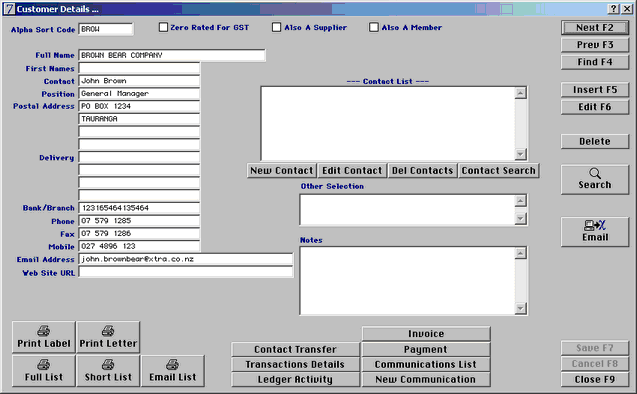Click the printer icon on Print Label
Viewport: 637px width, 394px height.
pyautogui.click(x=43, y=331)
